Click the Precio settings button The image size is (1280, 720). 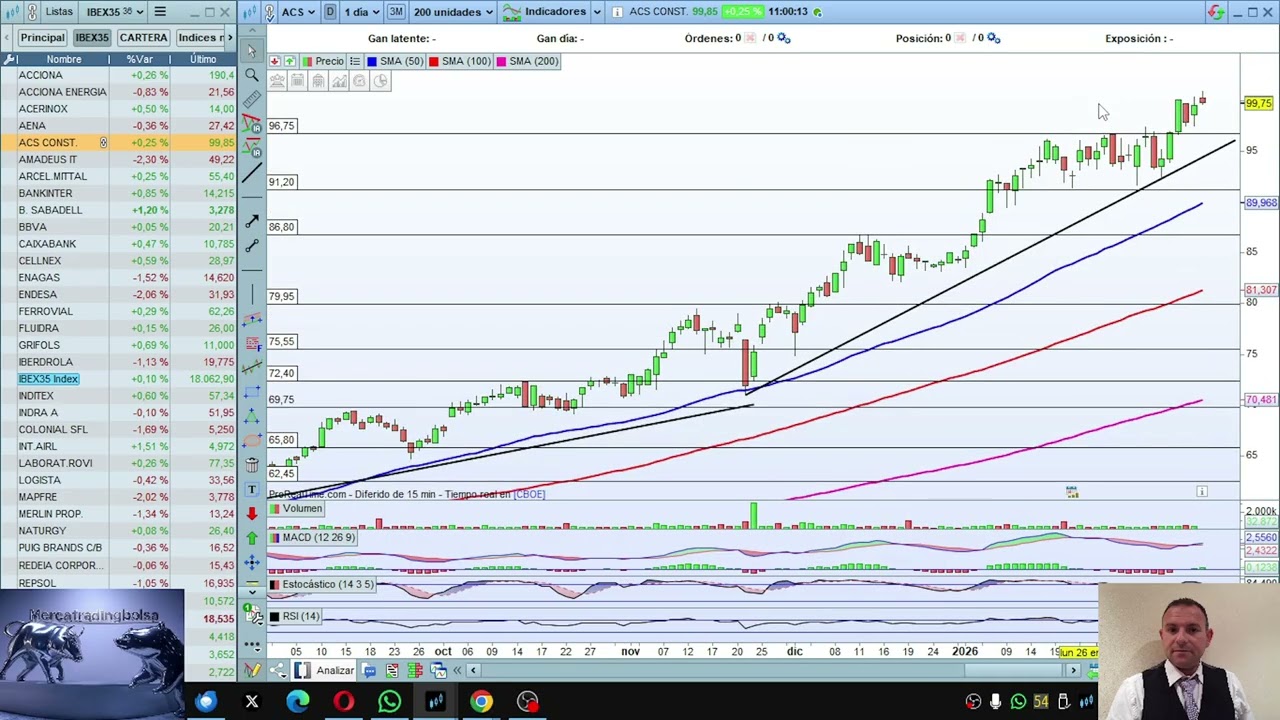coord(354,61)
